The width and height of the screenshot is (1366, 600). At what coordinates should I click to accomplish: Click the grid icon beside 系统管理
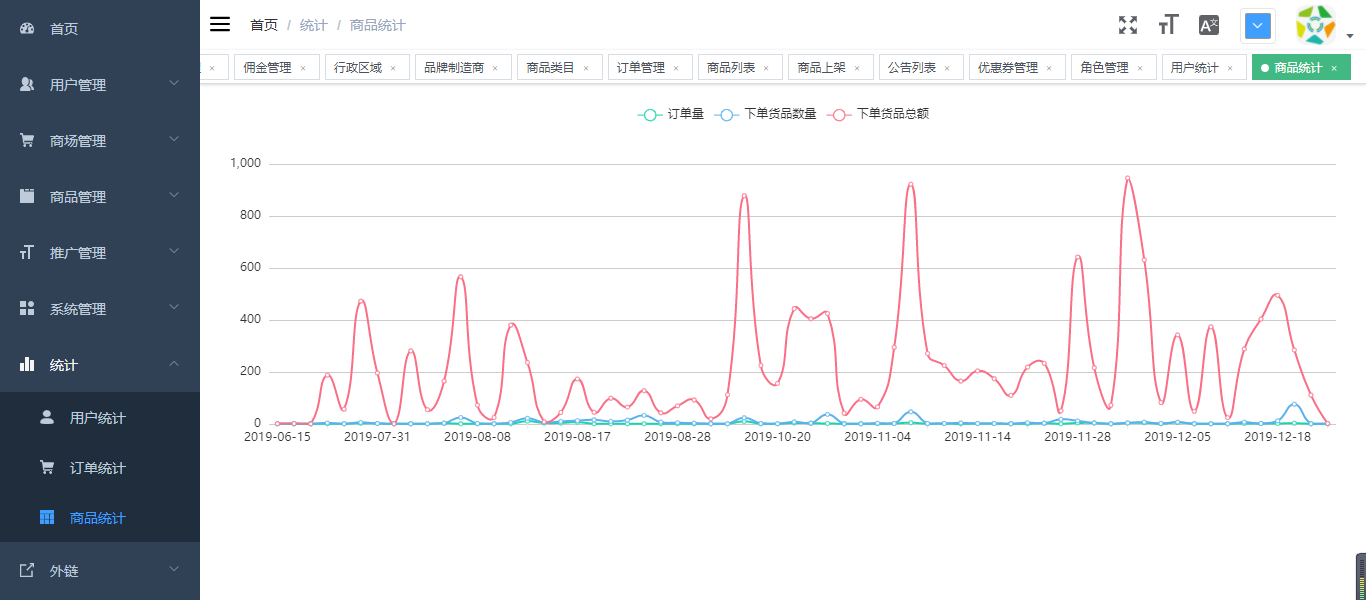[27, 309]
